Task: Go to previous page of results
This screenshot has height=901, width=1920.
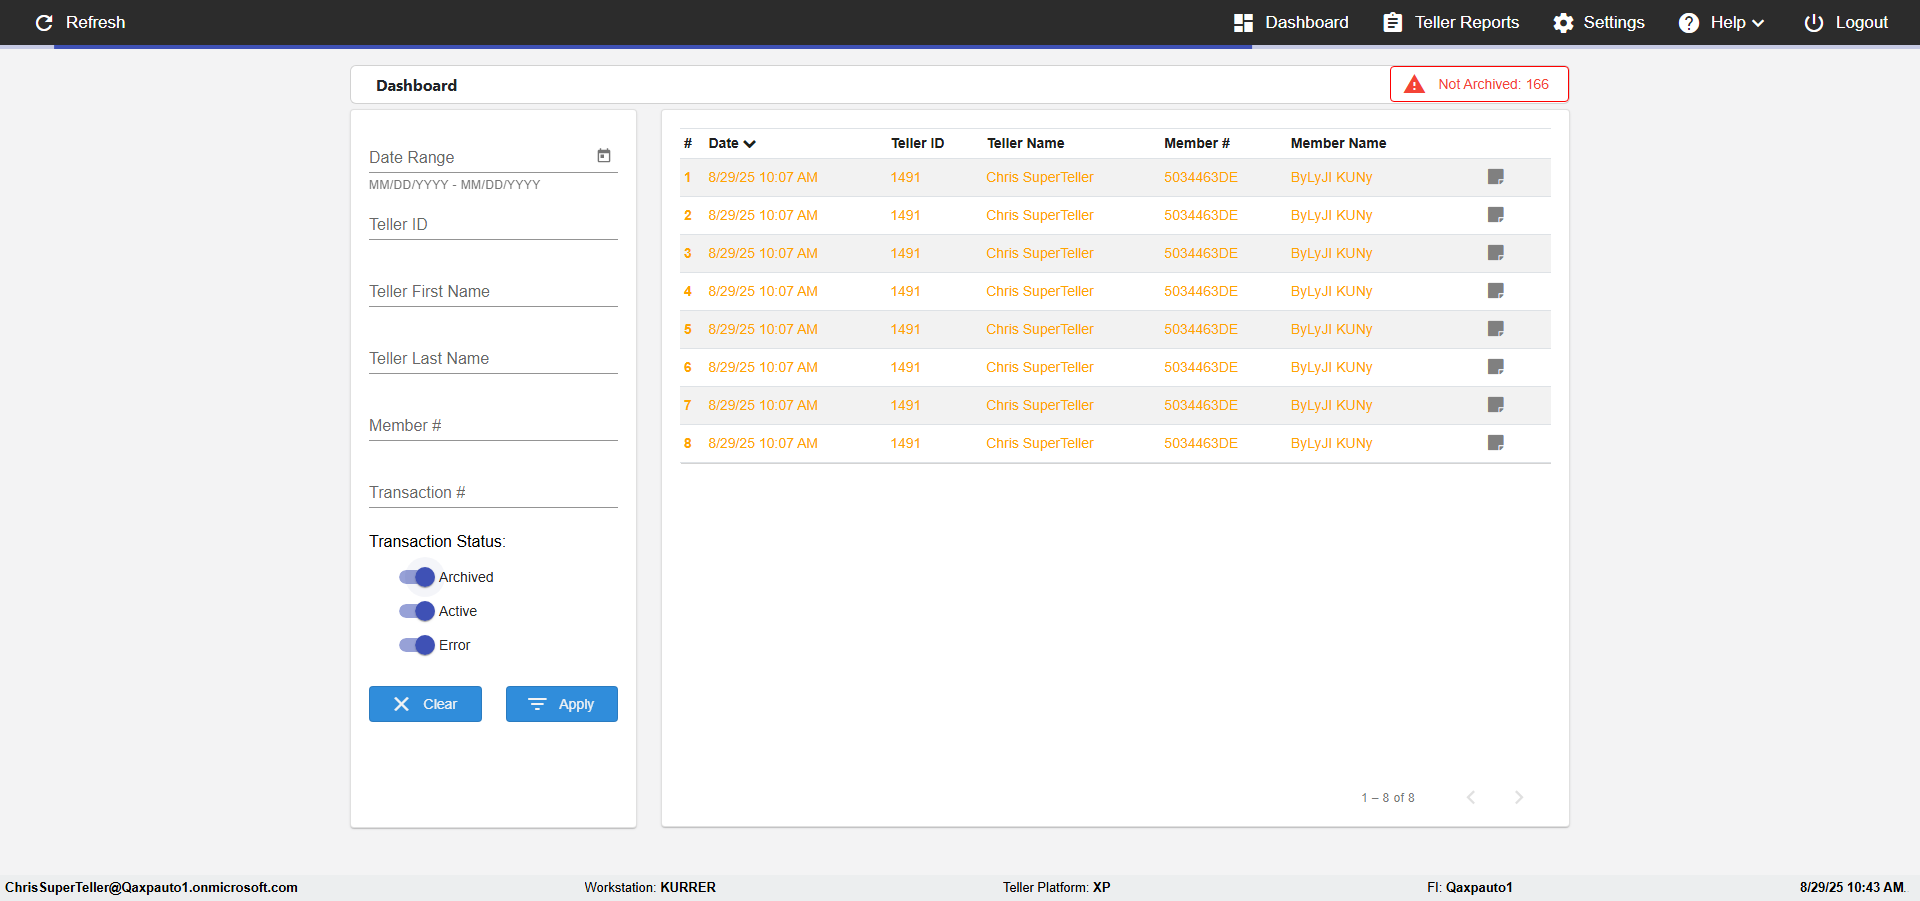Action: point(1471,797)
